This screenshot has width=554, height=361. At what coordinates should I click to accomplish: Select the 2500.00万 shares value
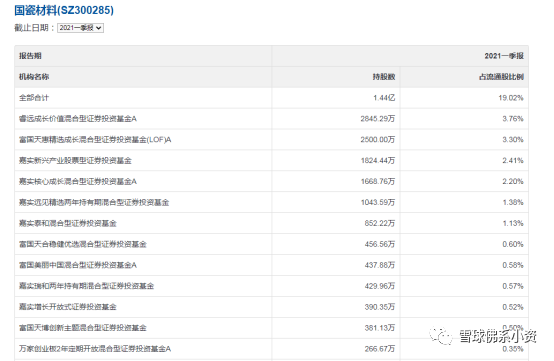(378, 140)
